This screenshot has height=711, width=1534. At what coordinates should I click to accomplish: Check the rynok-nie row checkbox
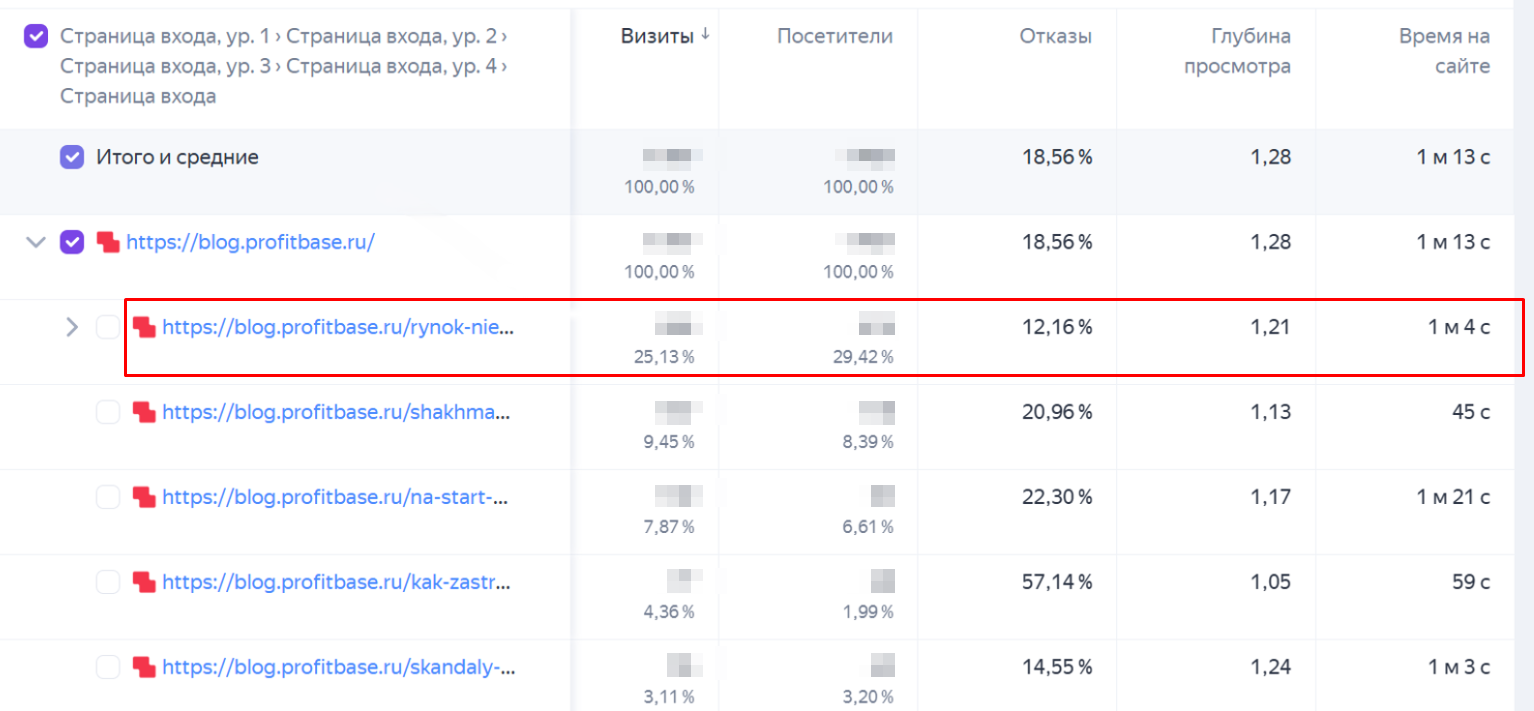[x=107, y=327]
